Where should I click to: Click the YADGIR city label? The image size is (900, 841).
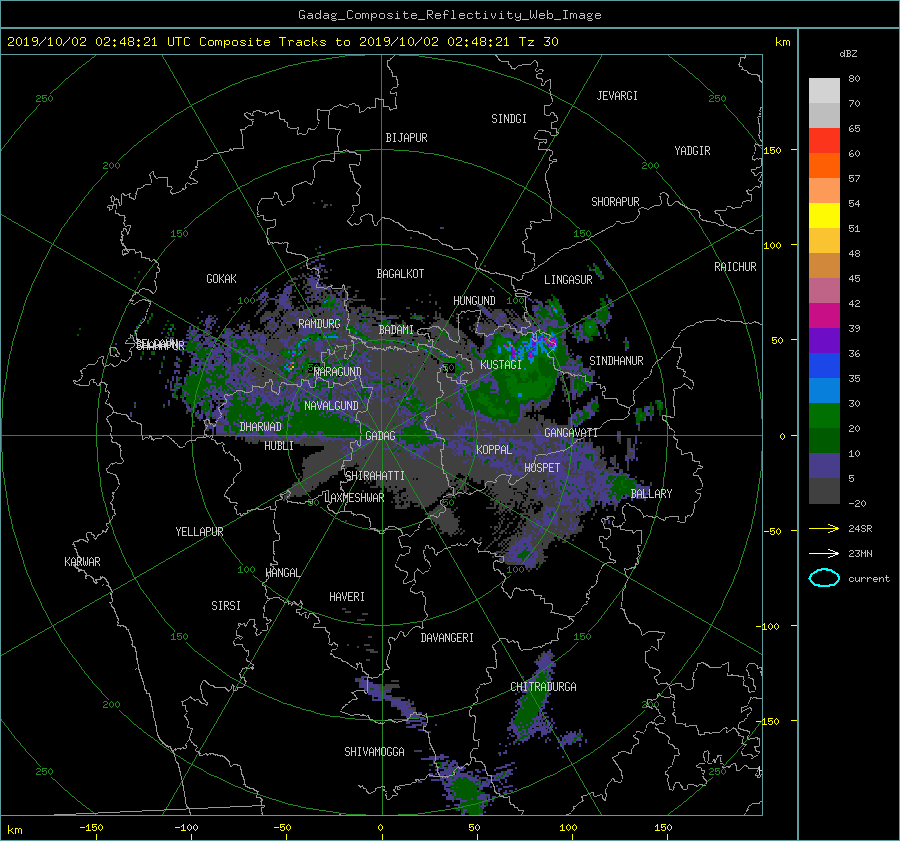click(692, 150)
